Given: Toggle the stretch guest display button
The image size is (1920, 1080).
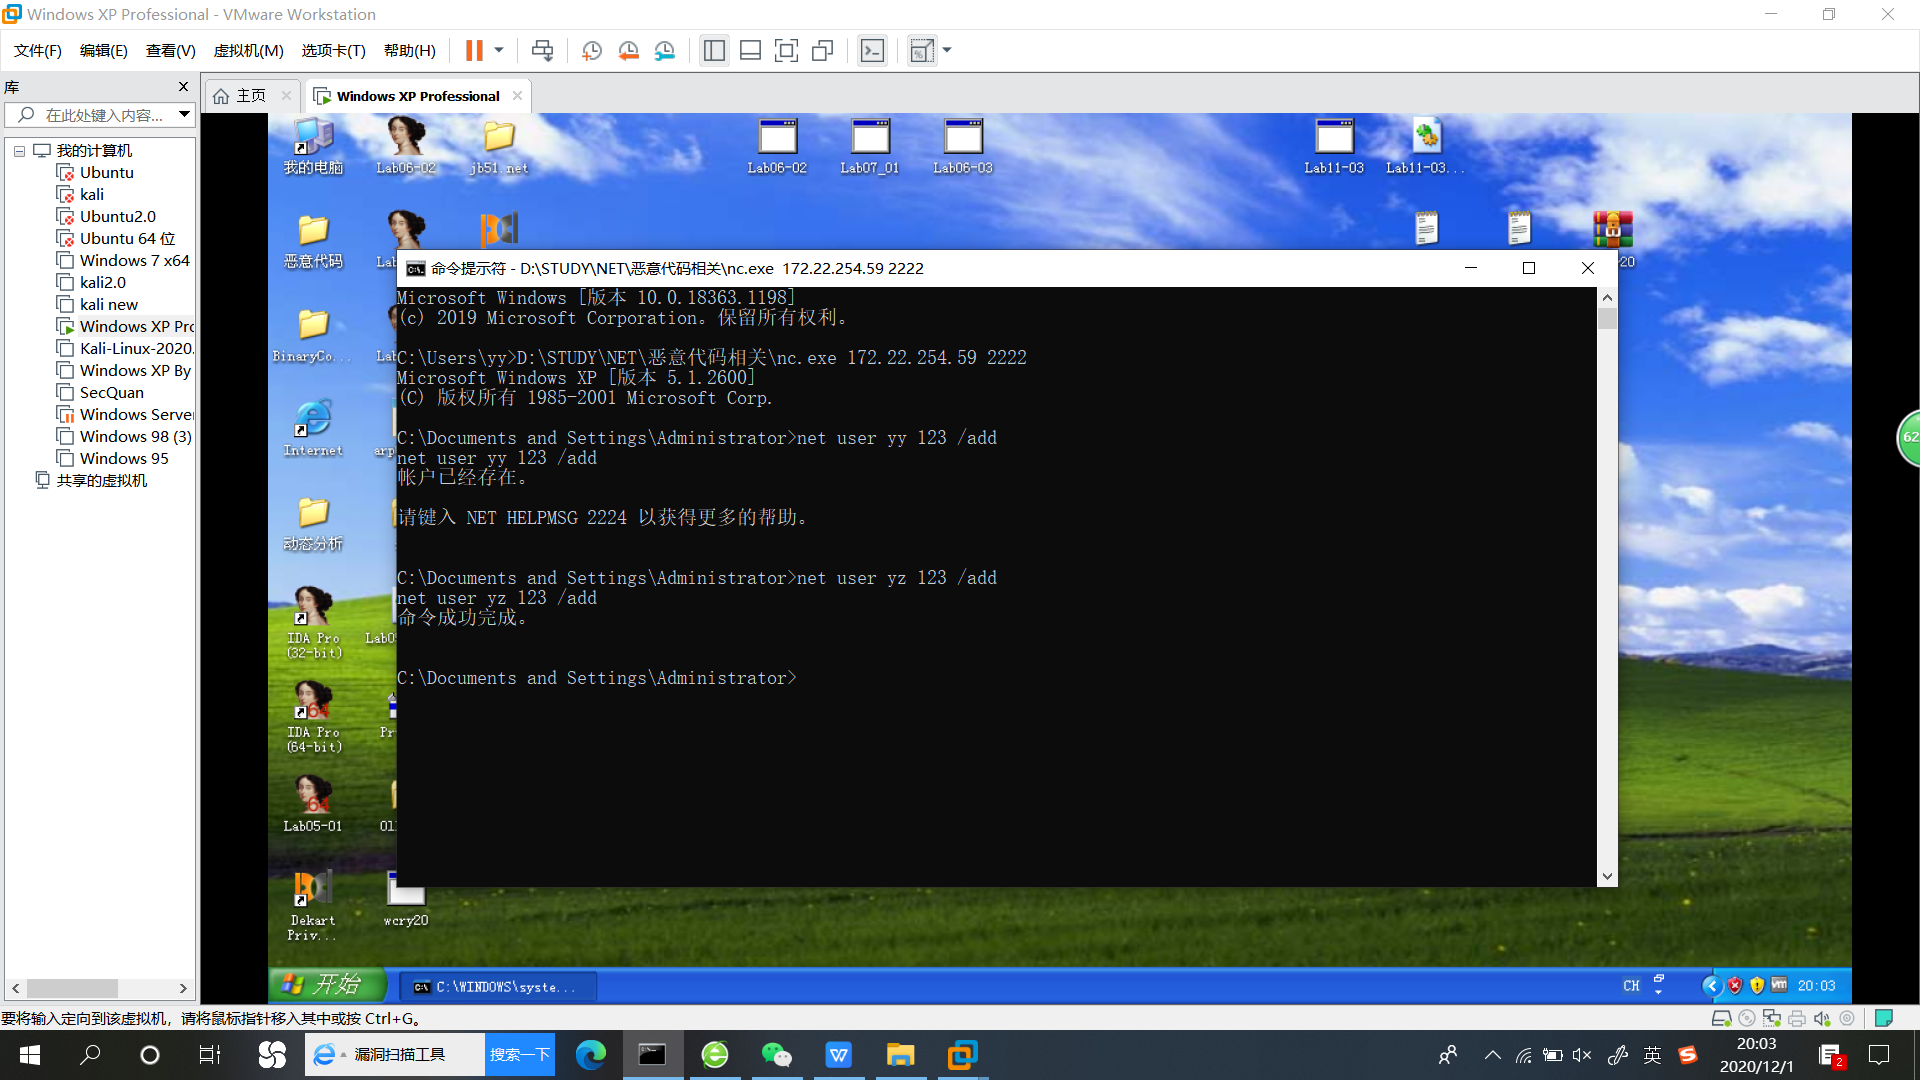Looking at the screenshot, I should 922,51.
